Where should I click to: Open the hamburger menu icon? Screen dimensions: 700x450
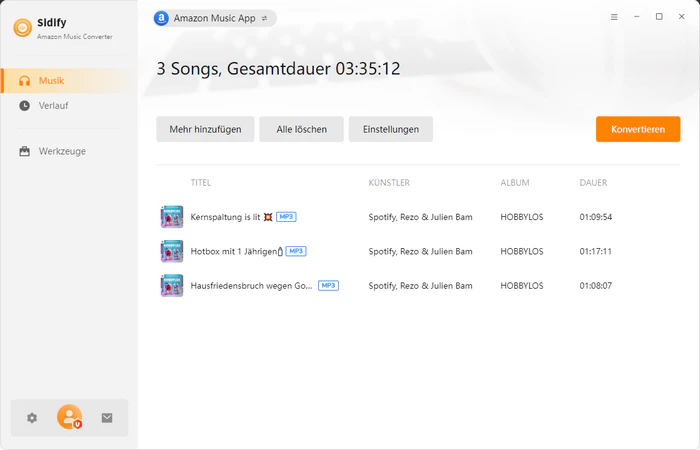pyautogui.click(x=614, y=17)
